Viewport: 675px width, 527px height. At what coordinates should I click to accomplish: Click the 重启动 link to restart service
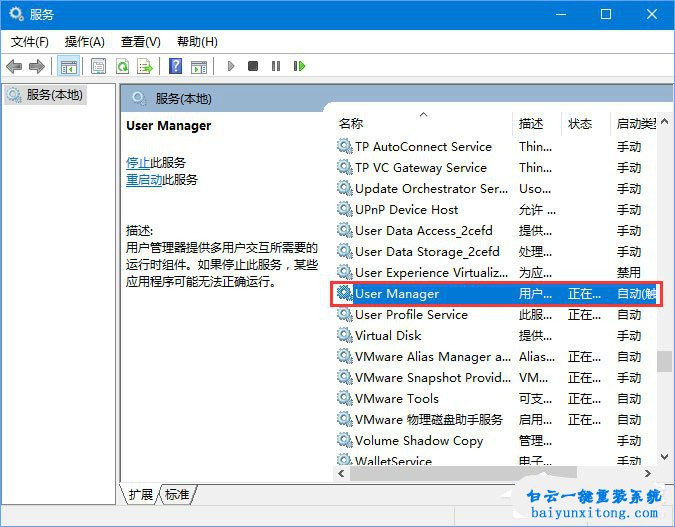pyautogui.click(x=144, y=180)
